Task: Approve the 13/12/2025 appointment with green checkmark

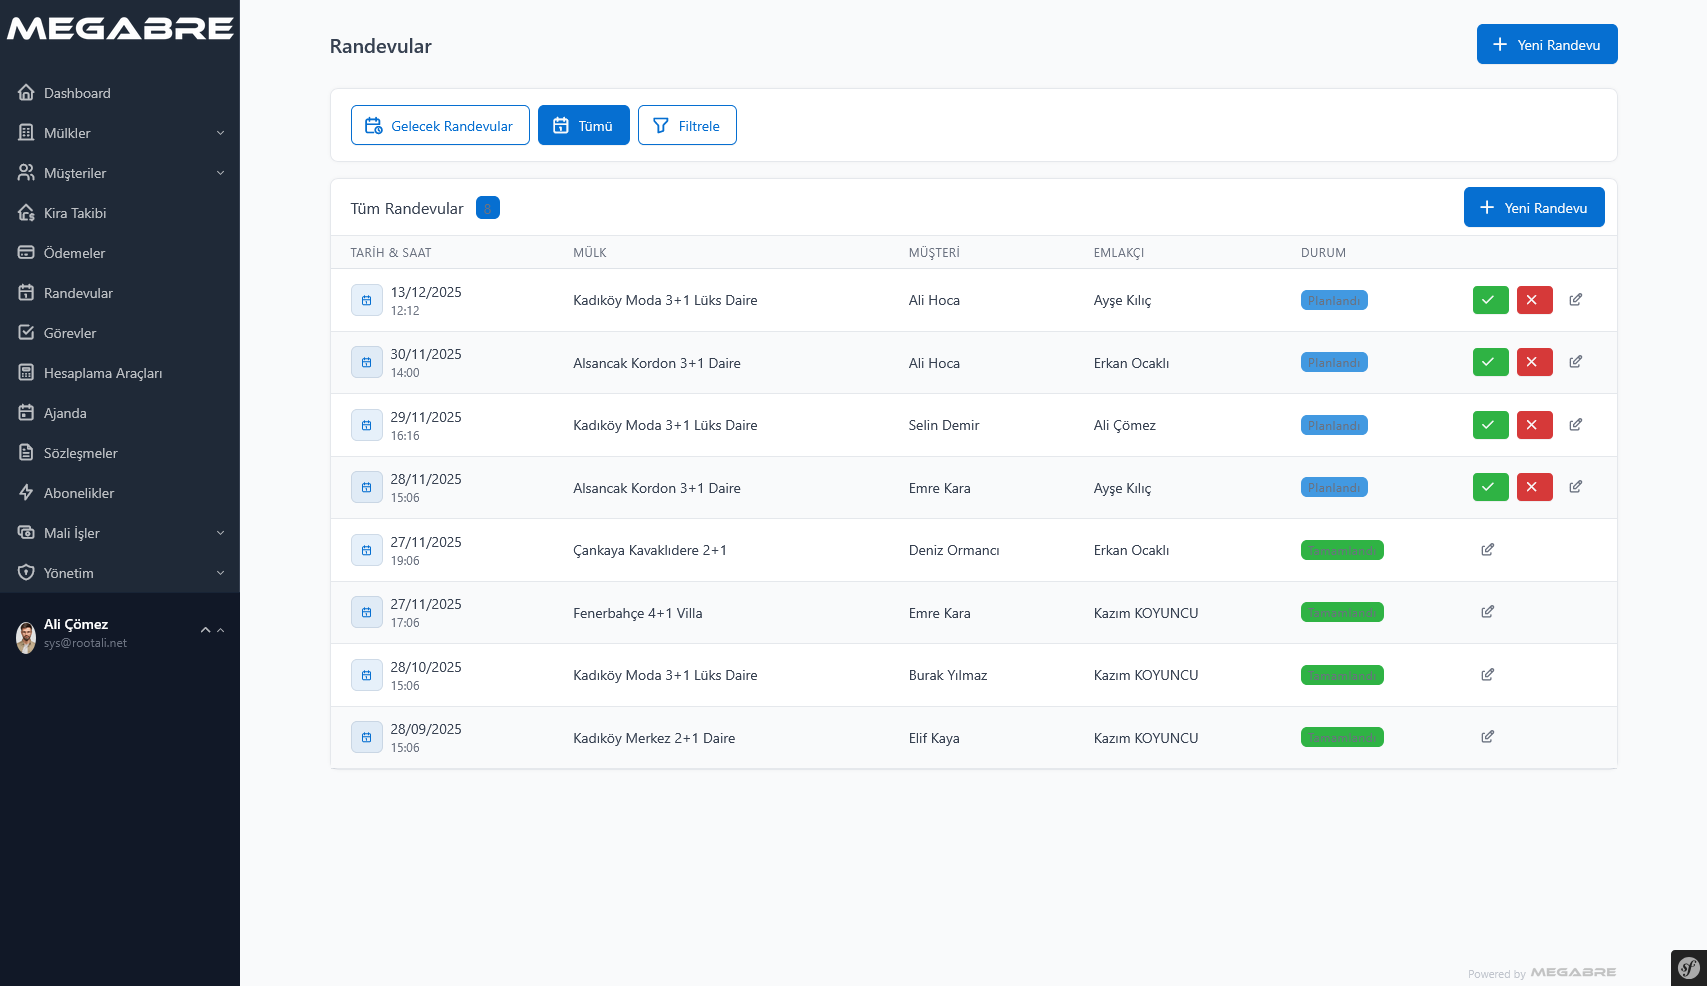Action: point(1490,300)
